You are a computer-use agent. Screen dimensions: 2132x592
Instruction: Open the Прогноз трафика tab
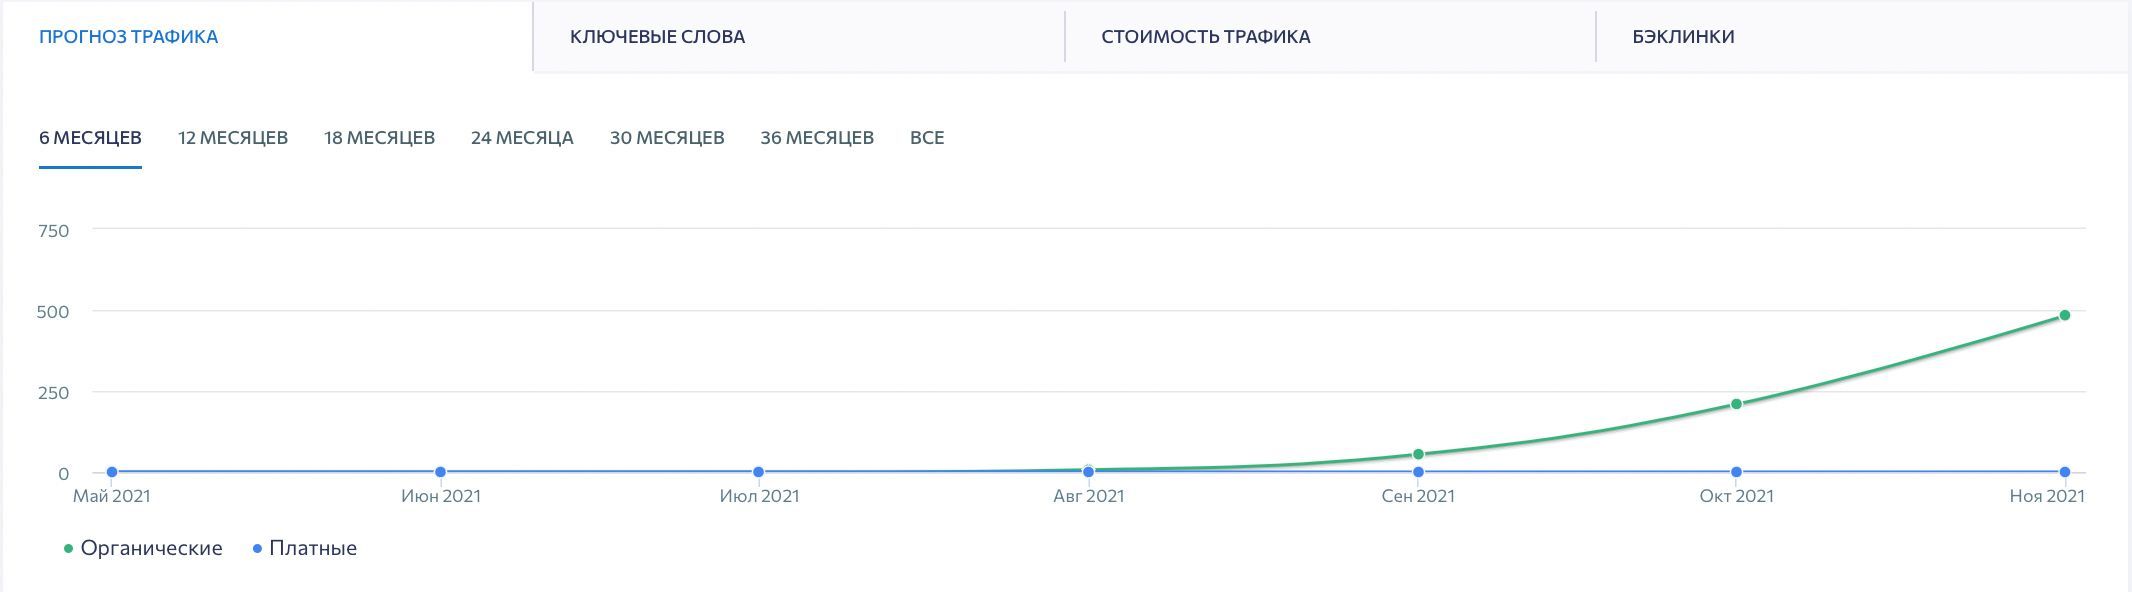[128, 37]
